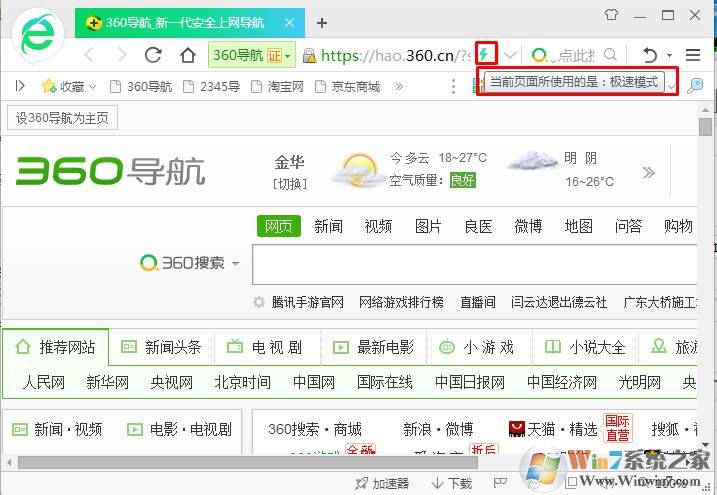Click the 加速器 rocket icon
The width and height of the screenshot is (717, 495).
pos(361,483)
